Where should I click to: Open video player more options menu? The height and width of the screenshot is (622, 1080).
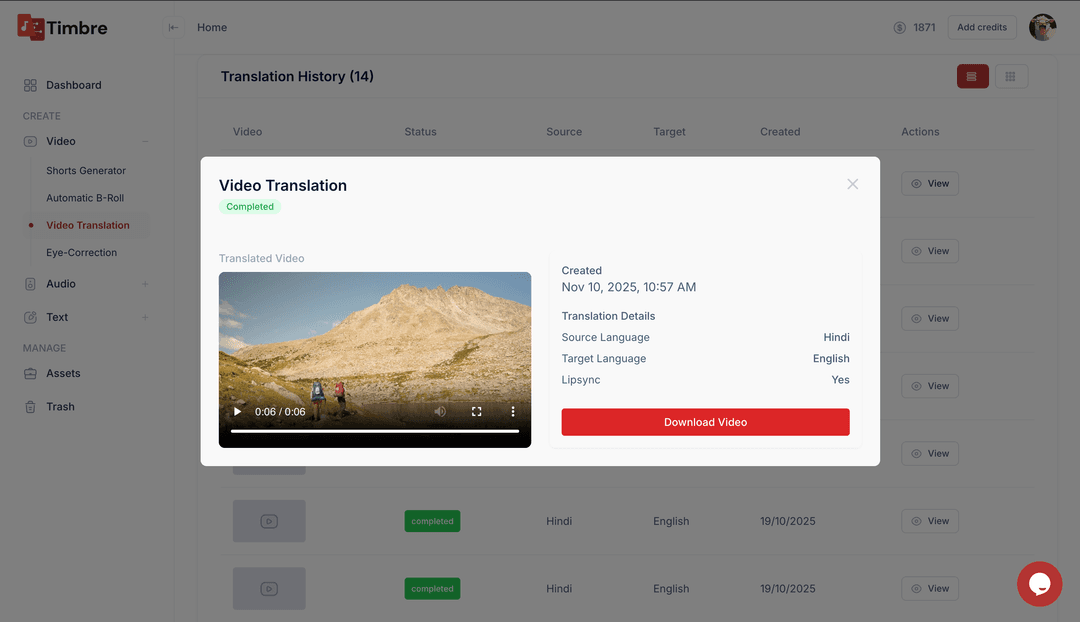coord(513,411)
